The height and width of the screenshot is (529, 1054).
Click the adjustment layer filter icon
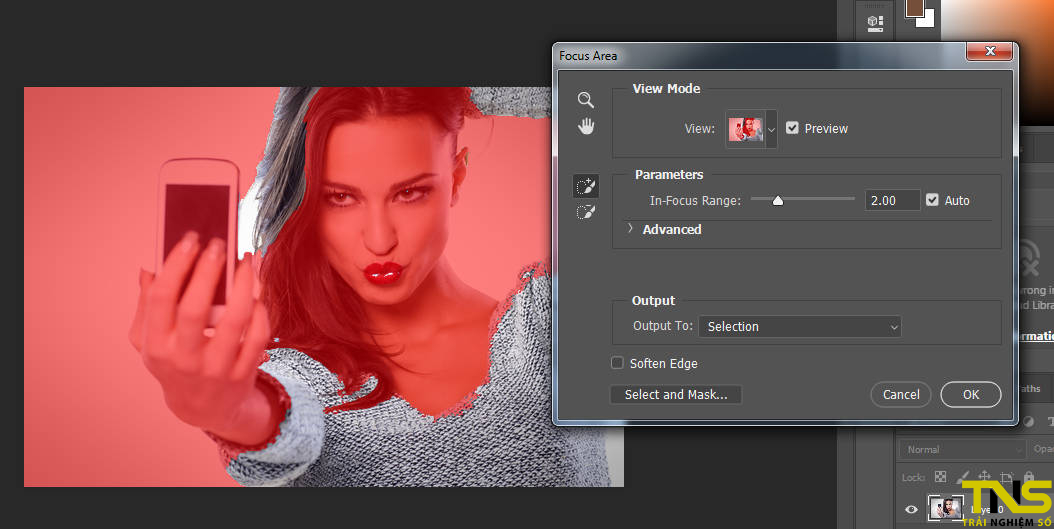pos(1028,421)
